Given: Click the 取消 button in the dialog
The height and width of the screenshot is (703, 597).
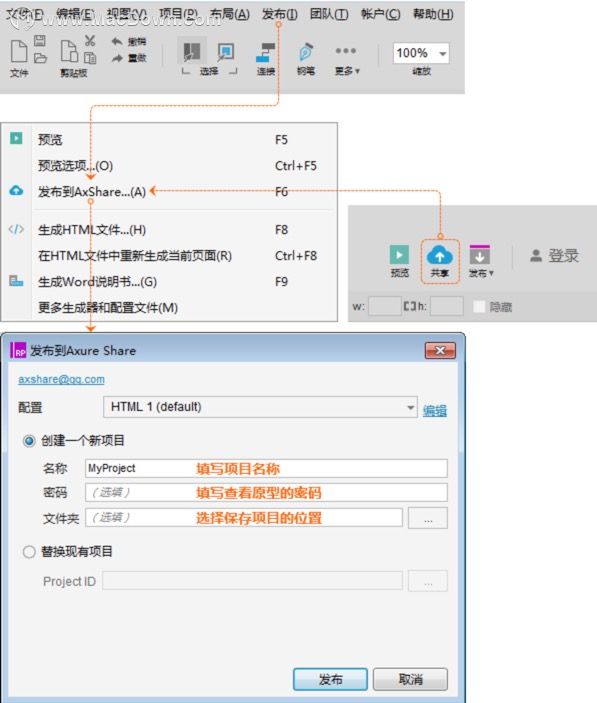Looking at the screenshot, I should (410, 679).
